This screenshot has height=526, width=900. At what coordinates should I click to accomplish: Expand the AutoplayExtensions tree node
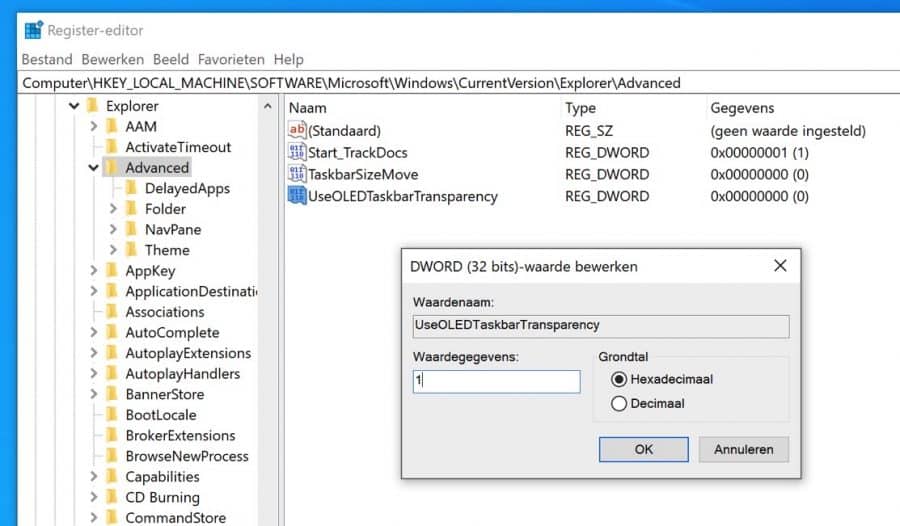pyautogui.click(x=94, y=353)
